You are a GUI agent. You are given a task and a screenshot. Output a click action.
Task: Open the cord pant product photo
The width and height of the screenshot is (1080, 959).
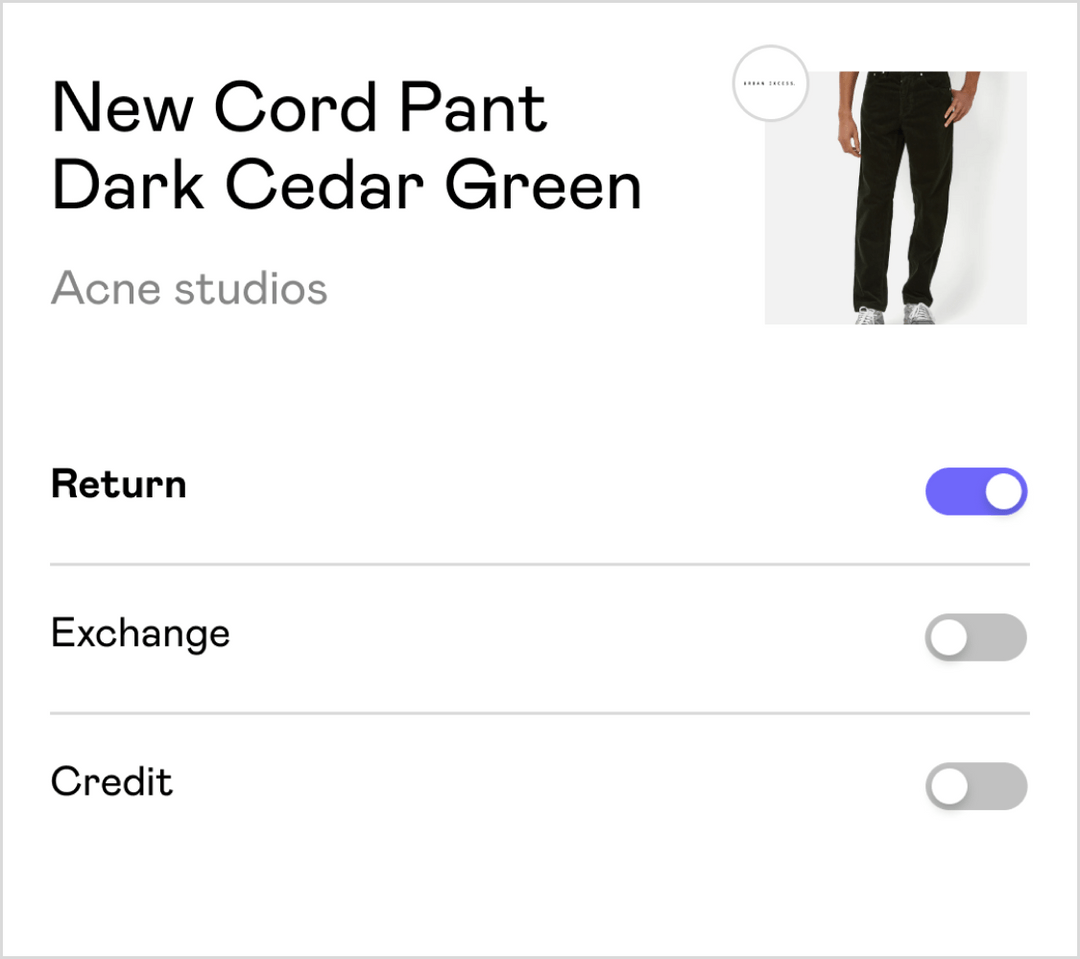click(x=896, y=198)
